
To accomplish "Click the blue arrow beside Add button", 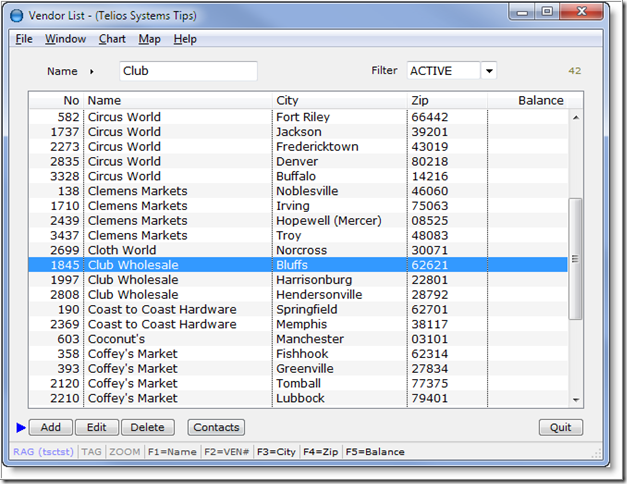I will 21,428.
